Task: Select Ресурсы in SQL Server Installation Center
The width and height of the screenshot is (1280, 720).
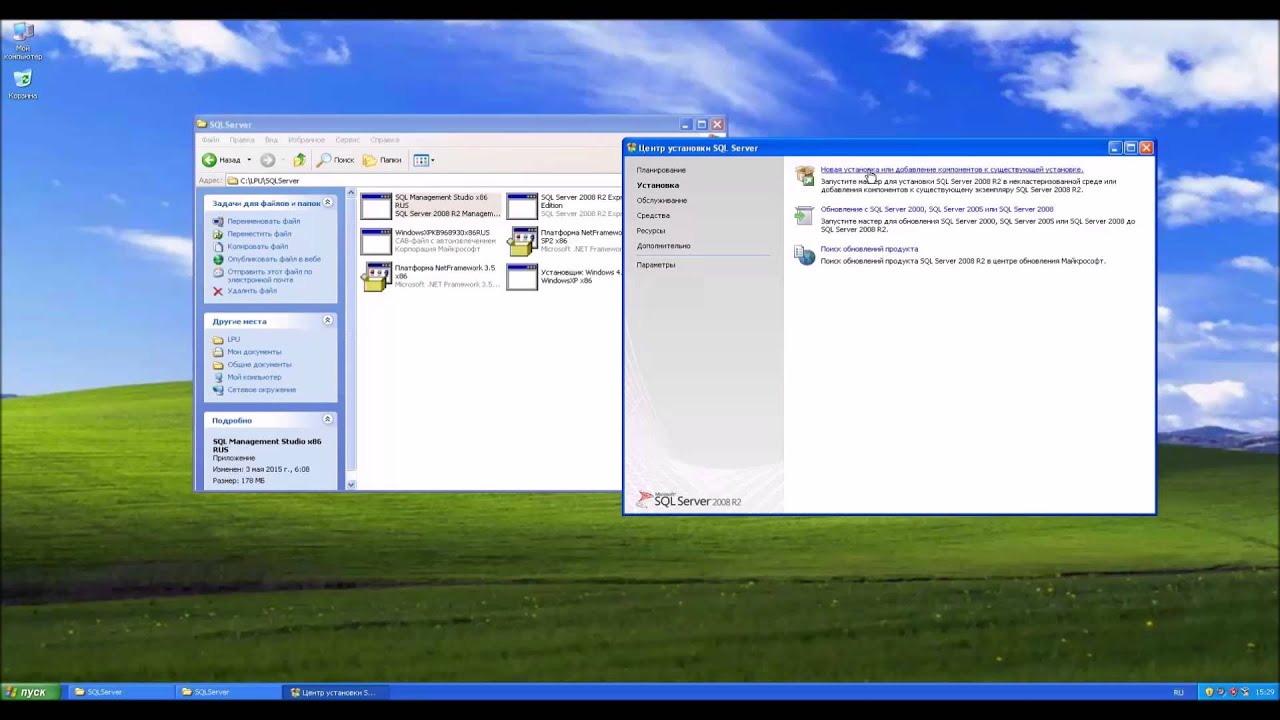Action: (651, 230)
